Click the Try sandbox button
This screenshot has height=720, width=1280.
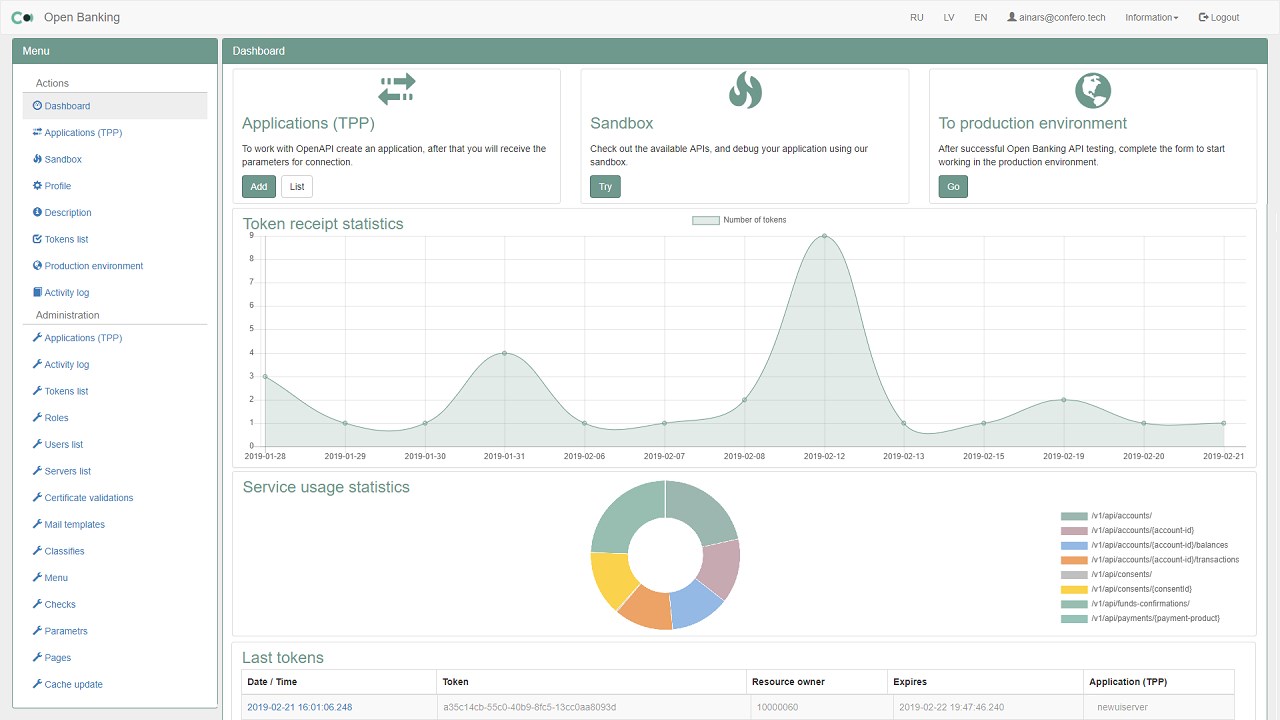point(605,186)
